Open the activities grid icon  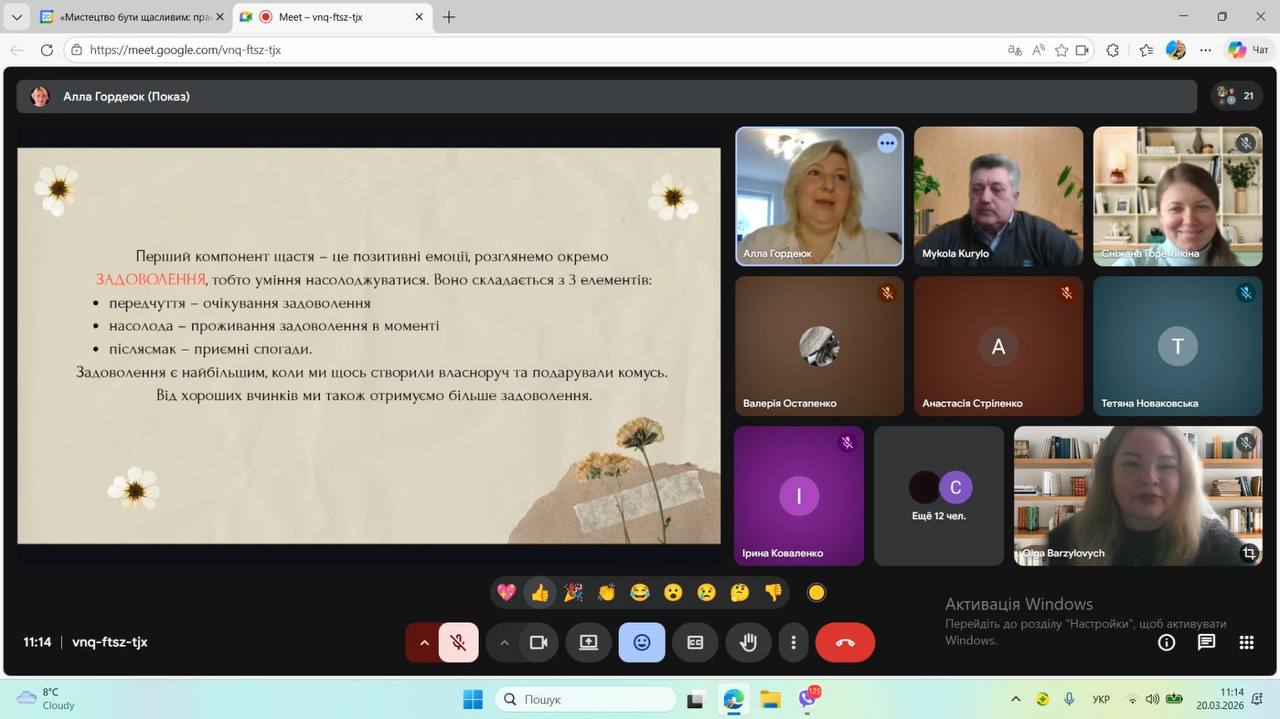pos(1246,643)
